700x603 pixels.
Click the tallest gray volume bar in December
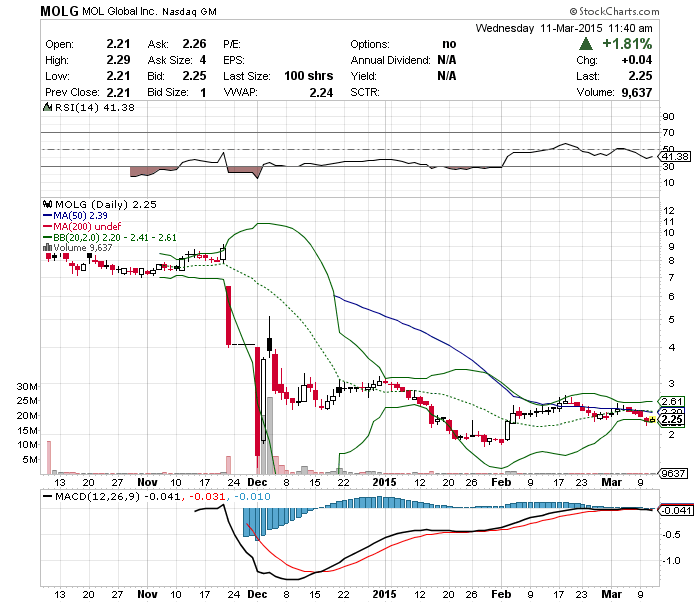[x=270, y=436]
